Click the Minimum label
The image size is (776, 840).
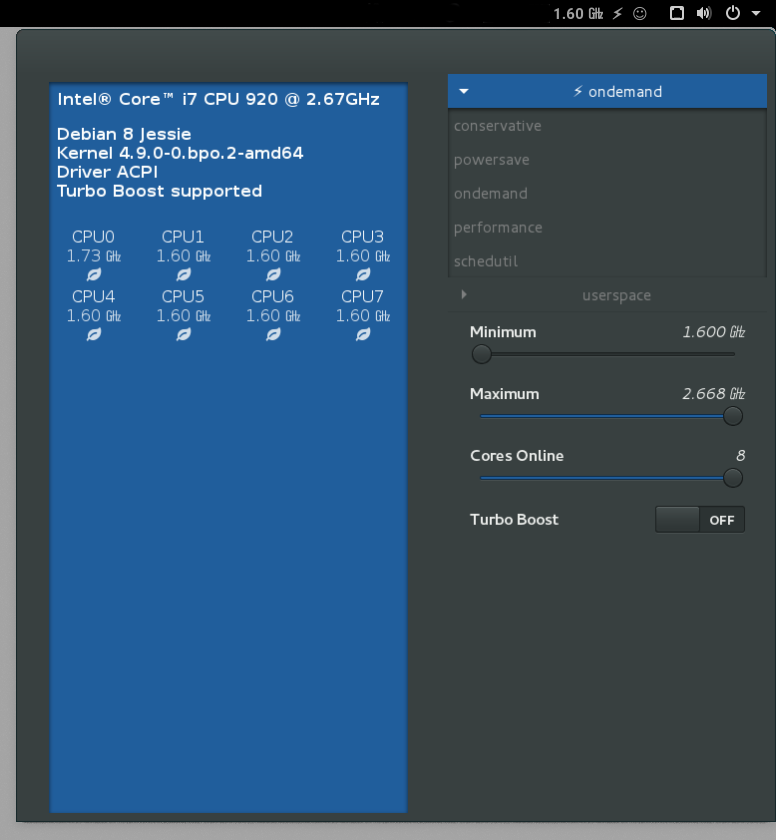(x=503, y=332)
